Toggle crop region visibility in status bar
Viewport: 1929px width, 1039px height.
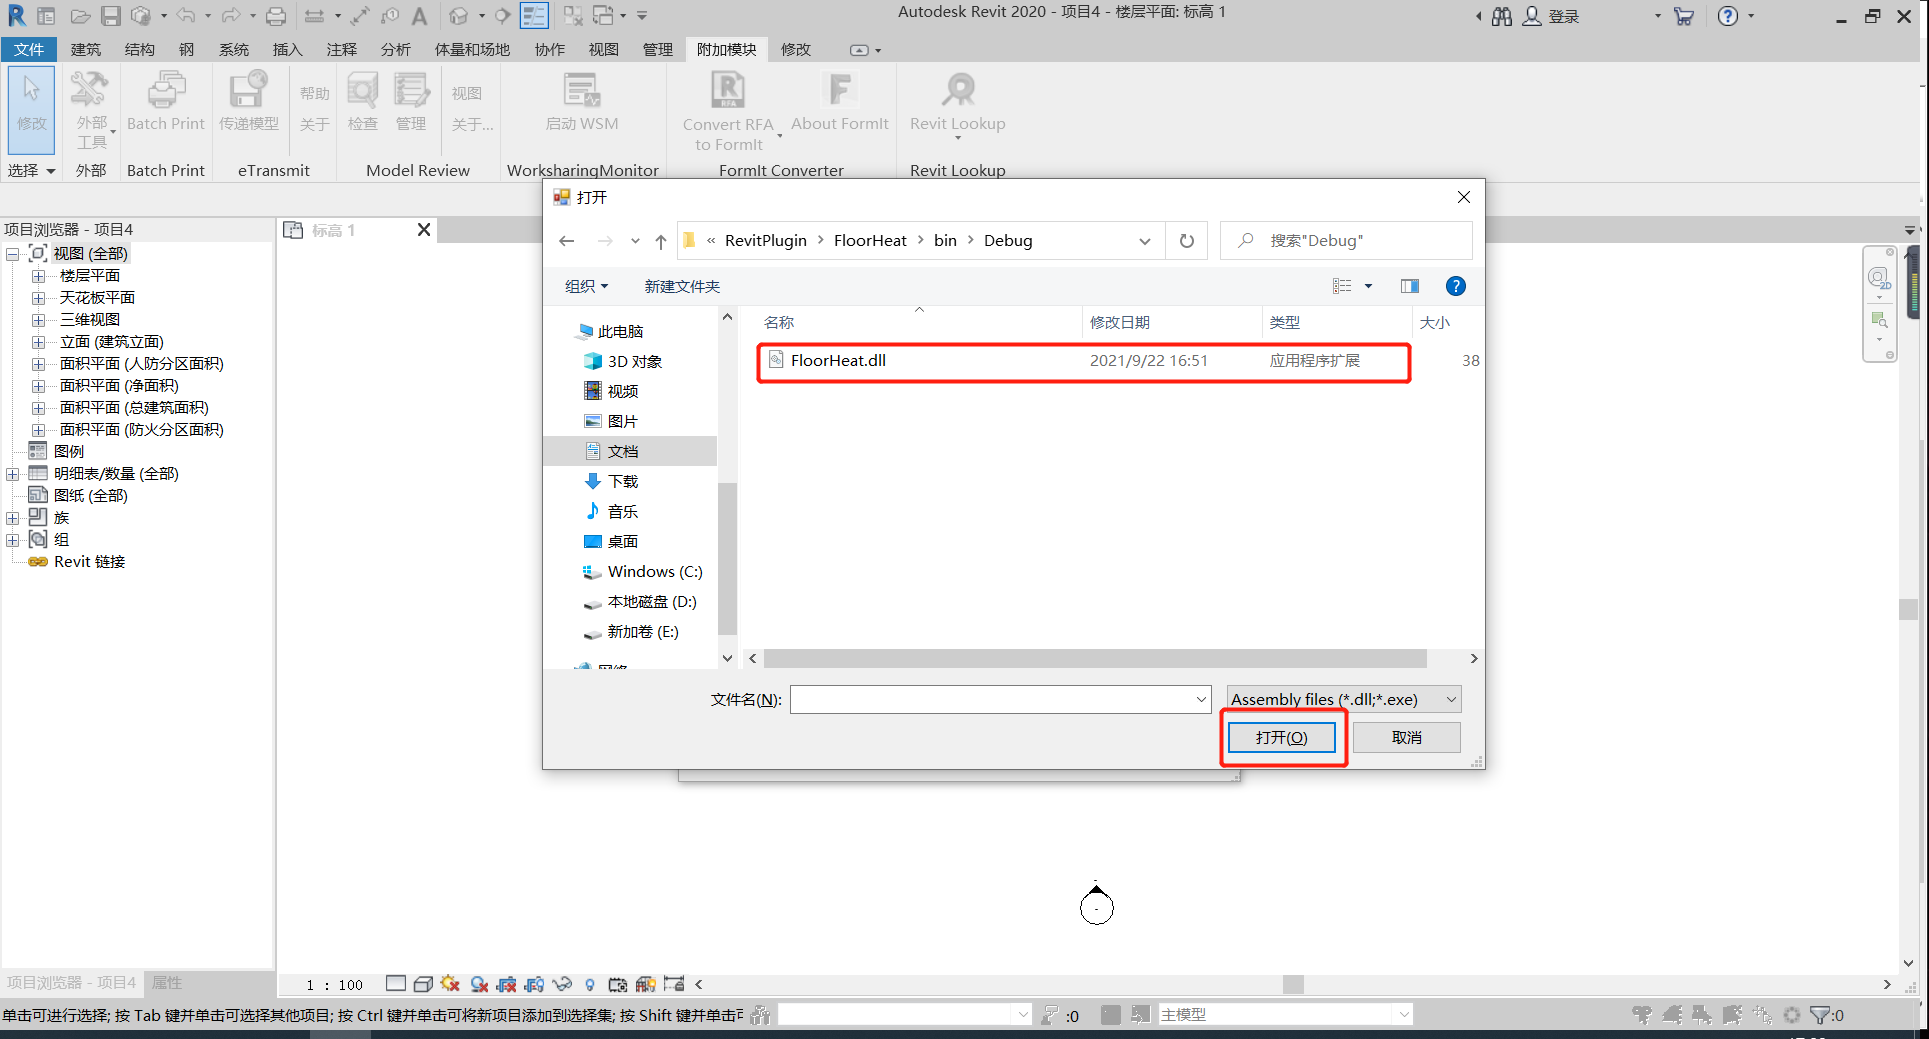[534, 984]
